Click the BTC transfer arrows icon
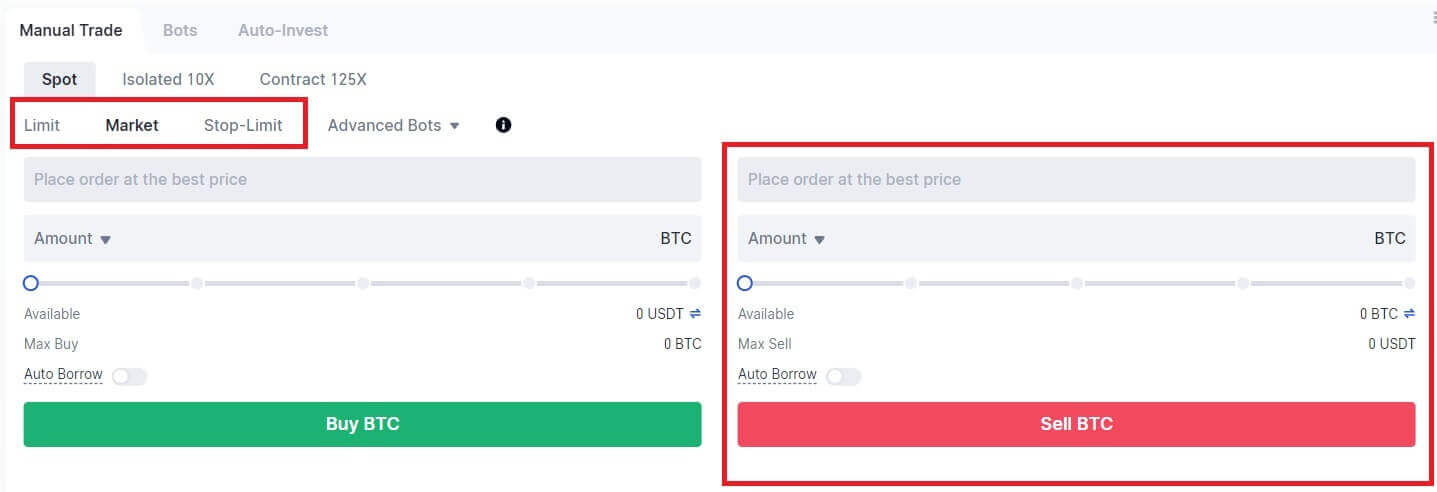1437x492 pixels. point(1409,314)
